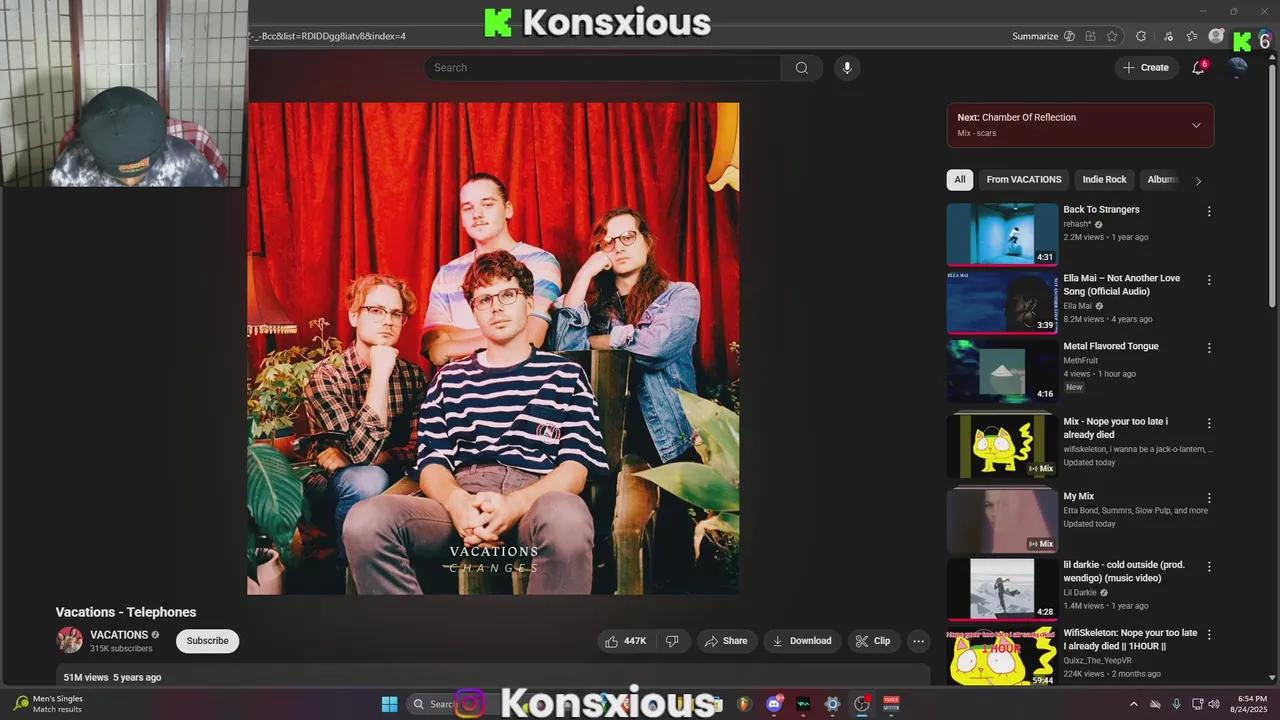
Task: Open options for lil darkie - cold outside
Action: click(1209, 566)
